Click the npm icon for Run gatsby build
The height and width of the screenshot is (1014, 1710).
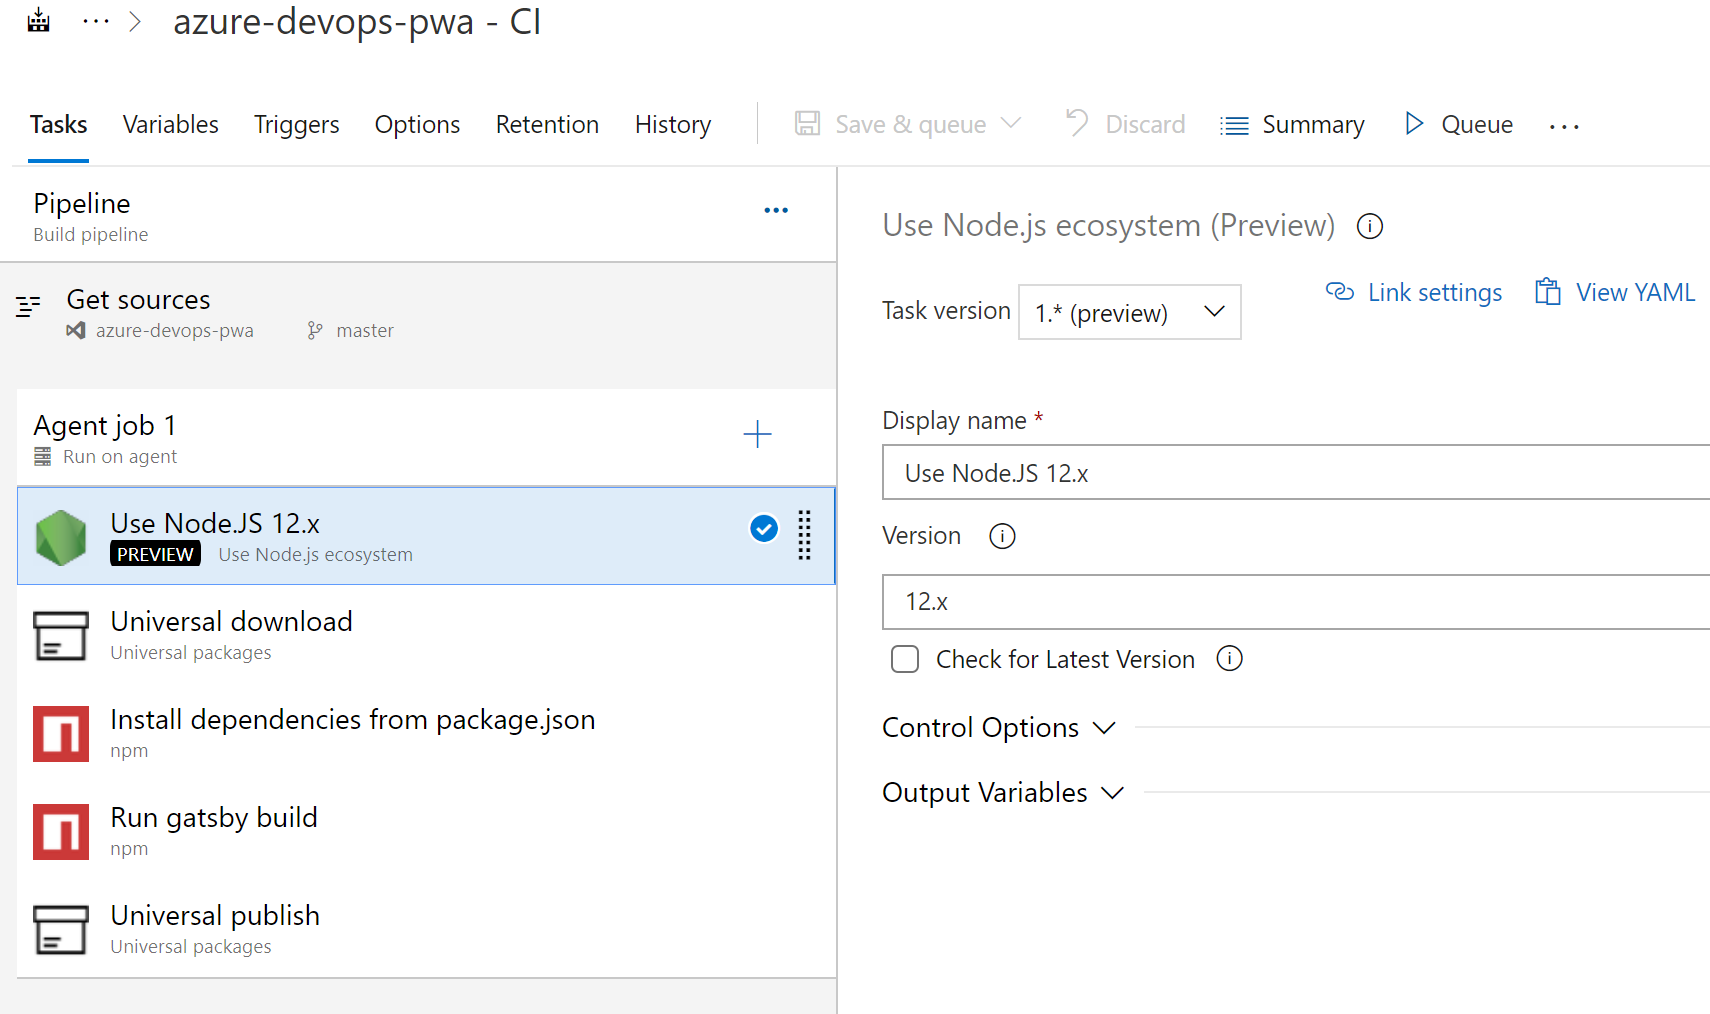point(61,832)
